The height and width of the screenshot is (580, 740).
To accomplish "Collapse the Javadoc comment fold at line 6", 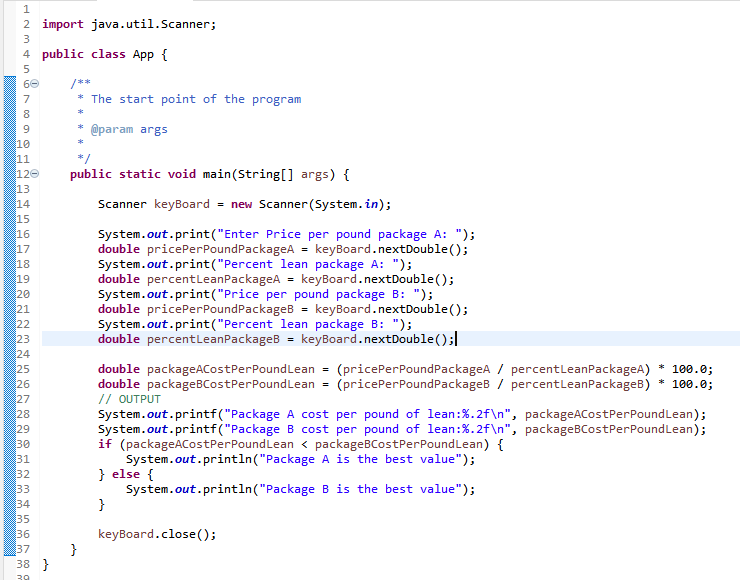I will 37,84.
